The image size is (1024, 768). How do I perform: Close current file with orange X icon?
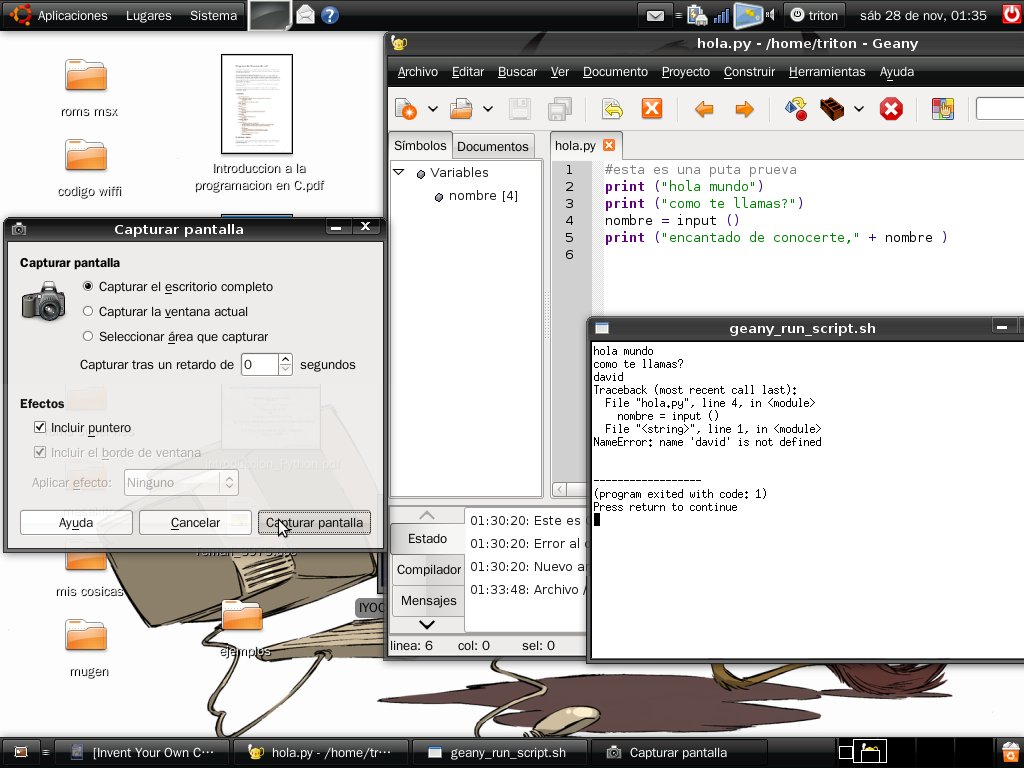[x=652, y=109]
